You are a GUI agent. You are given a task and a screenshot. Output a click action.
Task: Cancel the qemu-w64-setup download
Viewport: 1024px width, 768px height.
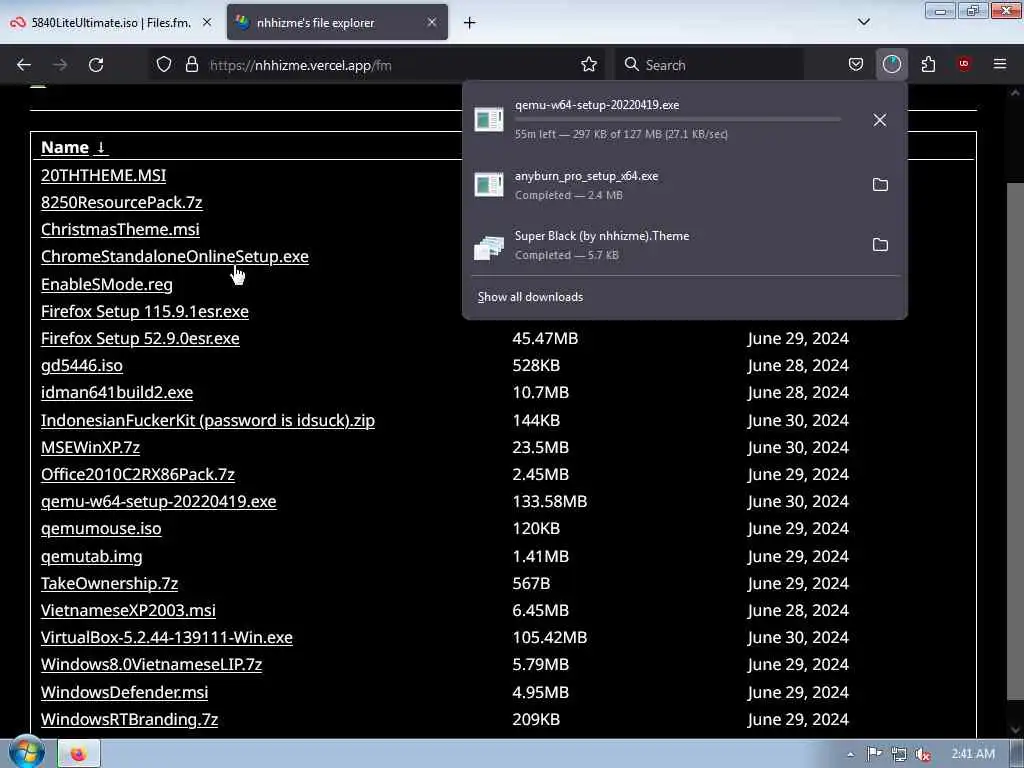[880, 120]
